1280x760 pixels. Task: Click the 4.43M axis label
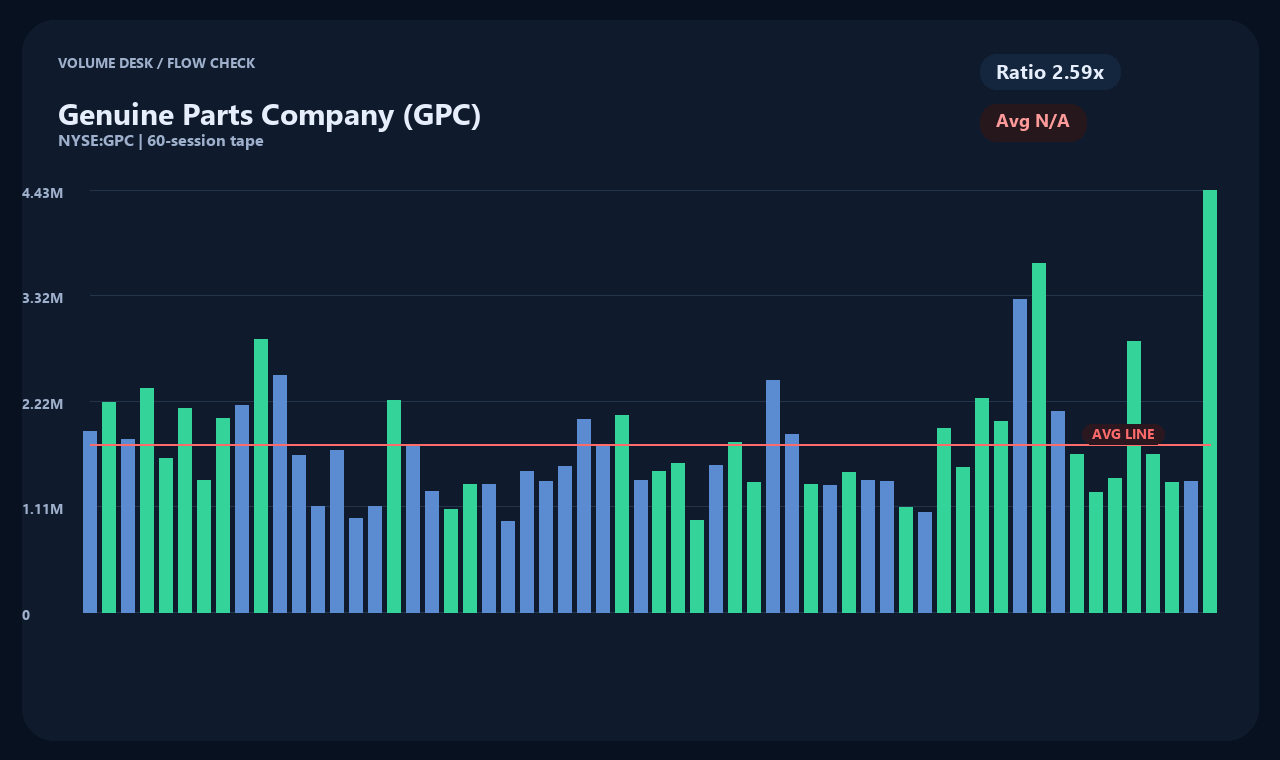[x=43, y=192]
